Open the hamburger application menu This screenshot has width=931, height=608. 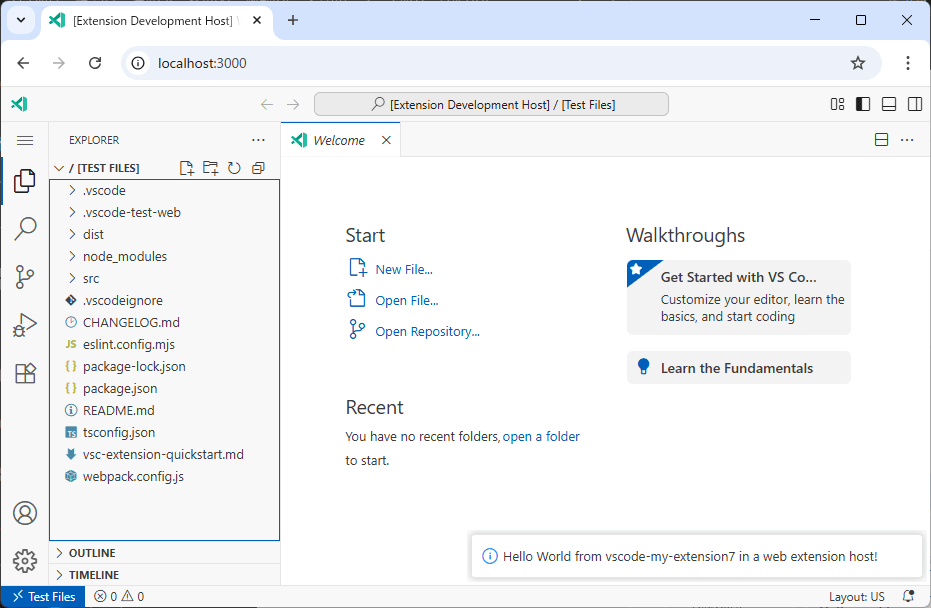pos(25,140)
